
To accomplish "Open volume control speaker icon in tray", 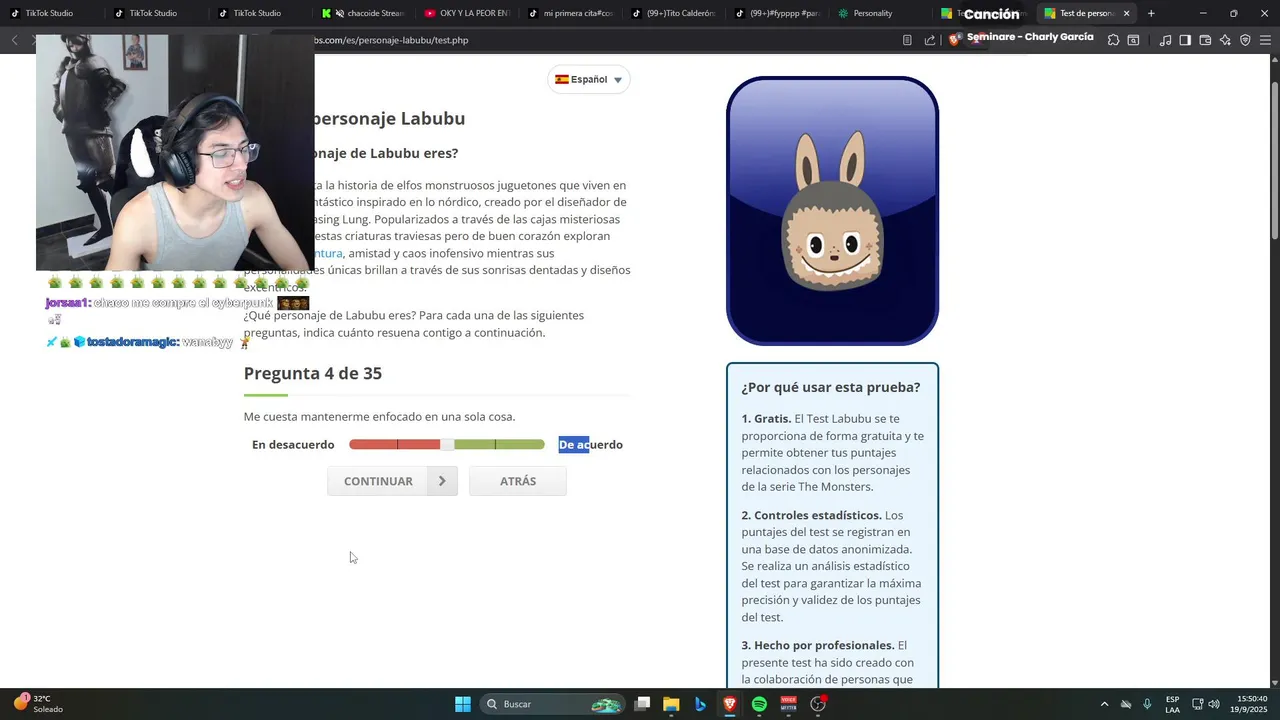I will 1214,704.
